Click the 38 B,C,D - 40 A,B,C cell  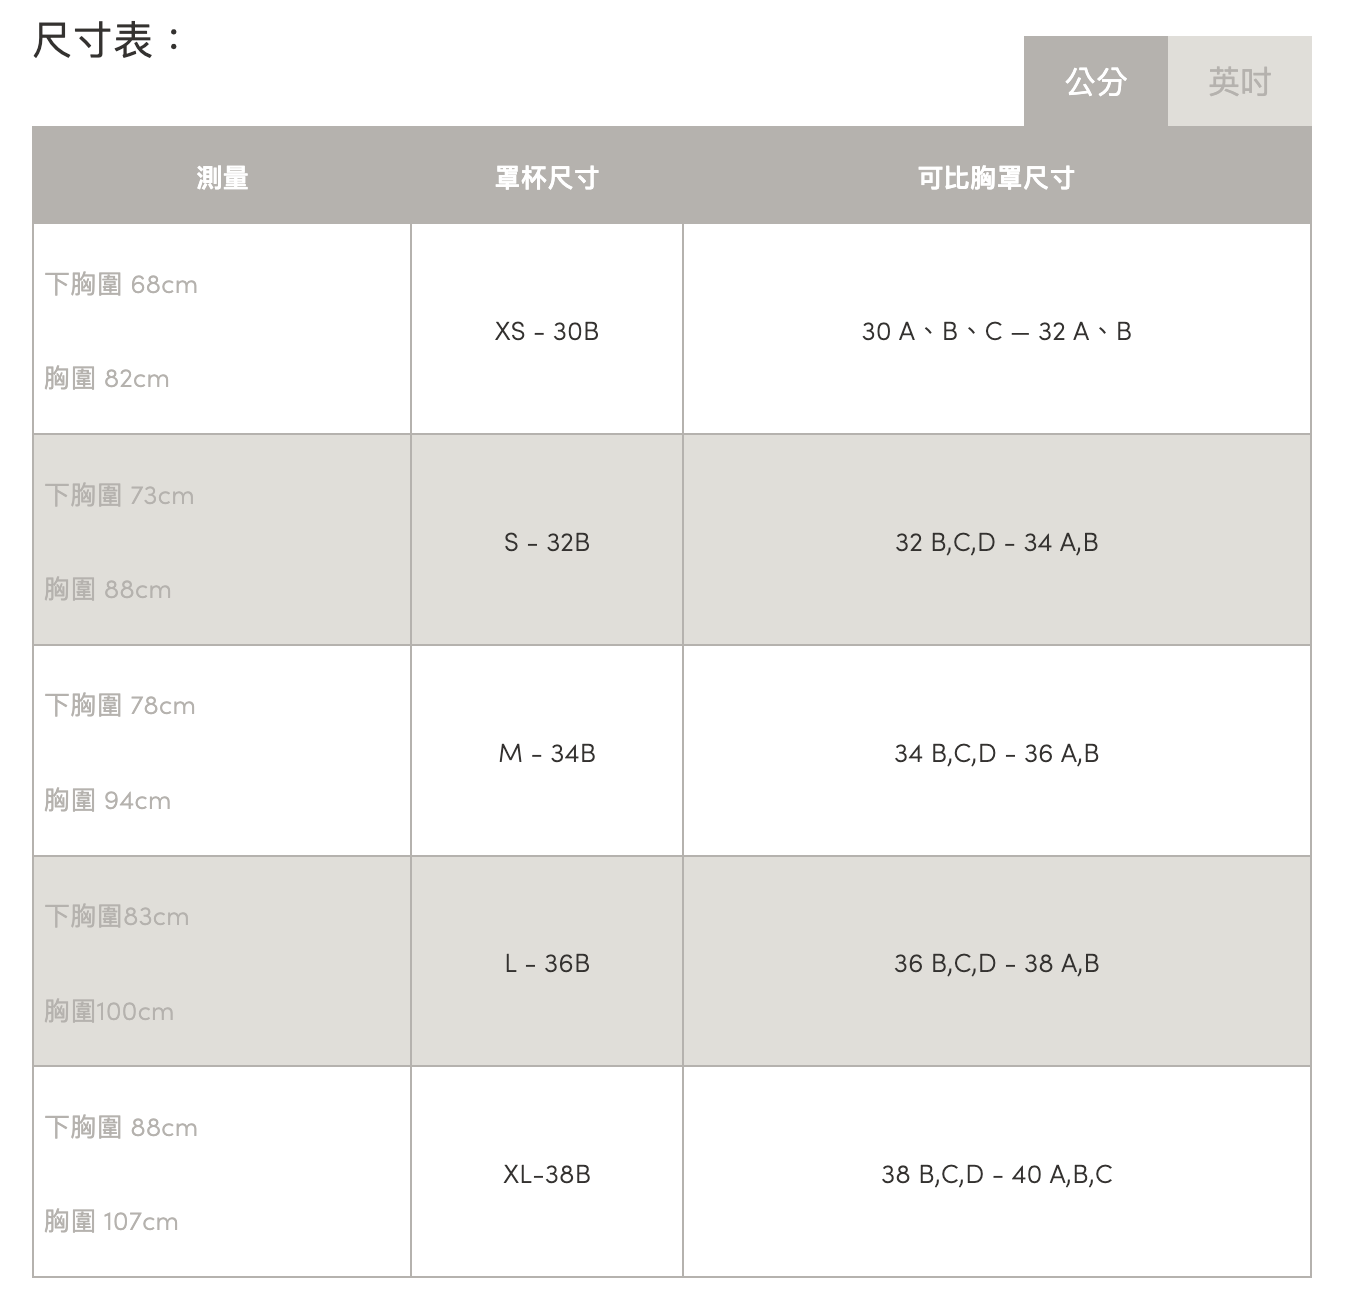(996, 1174)
